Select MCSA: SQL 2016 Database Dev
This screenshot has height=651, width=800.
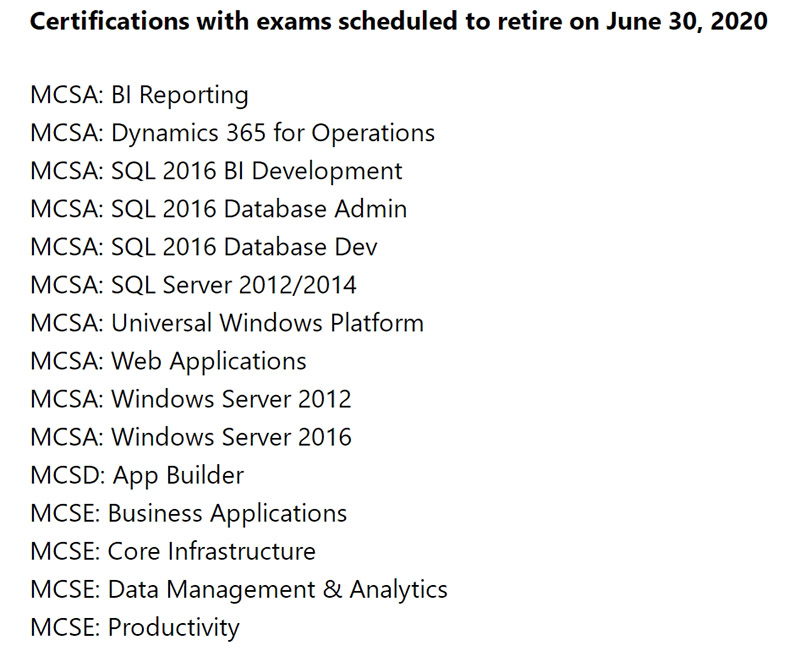204,247
